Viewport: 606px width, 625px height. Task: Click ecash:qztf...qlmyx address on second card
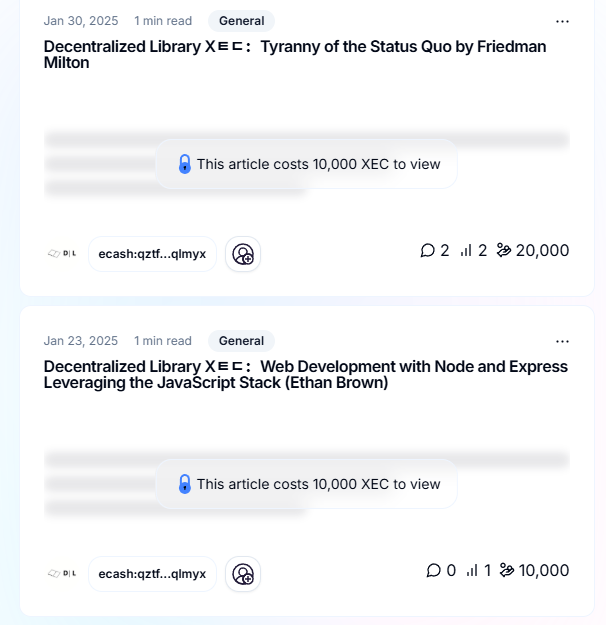pyautogui.click(x=152, y=574)
